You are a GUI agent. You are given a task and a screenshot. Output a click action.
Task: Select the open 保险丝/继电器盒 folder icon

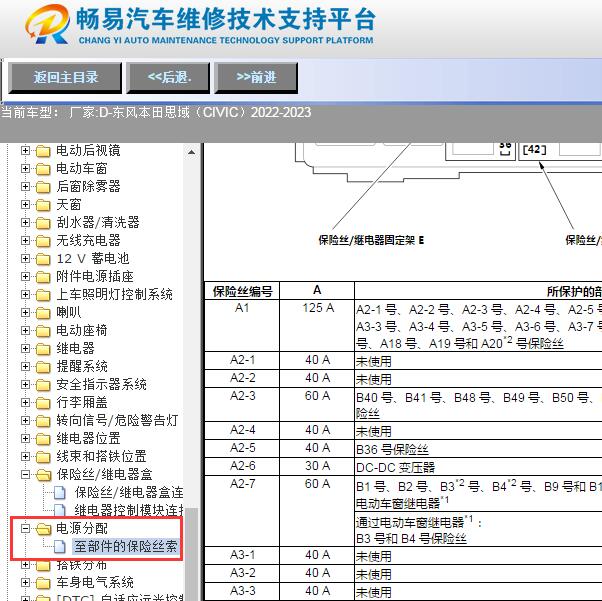click(x=44, y=475)
